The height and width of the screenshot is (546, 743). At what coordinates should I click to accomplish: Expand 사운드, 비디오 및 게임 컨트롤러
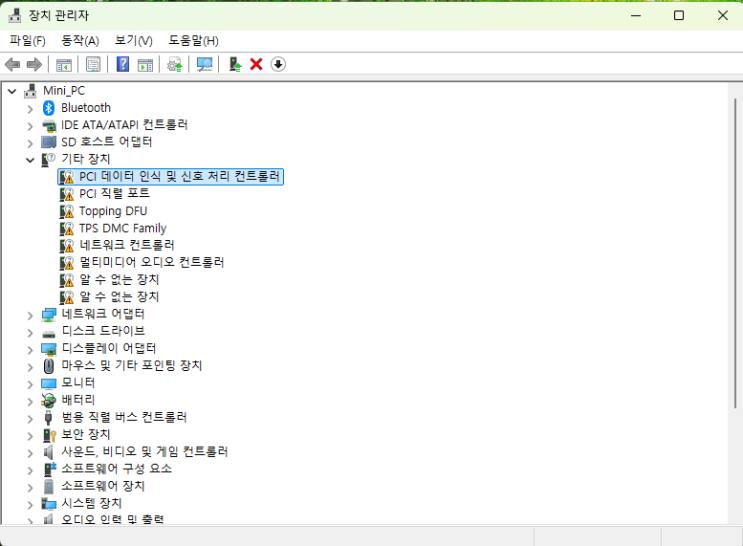[x=30, y=453]
